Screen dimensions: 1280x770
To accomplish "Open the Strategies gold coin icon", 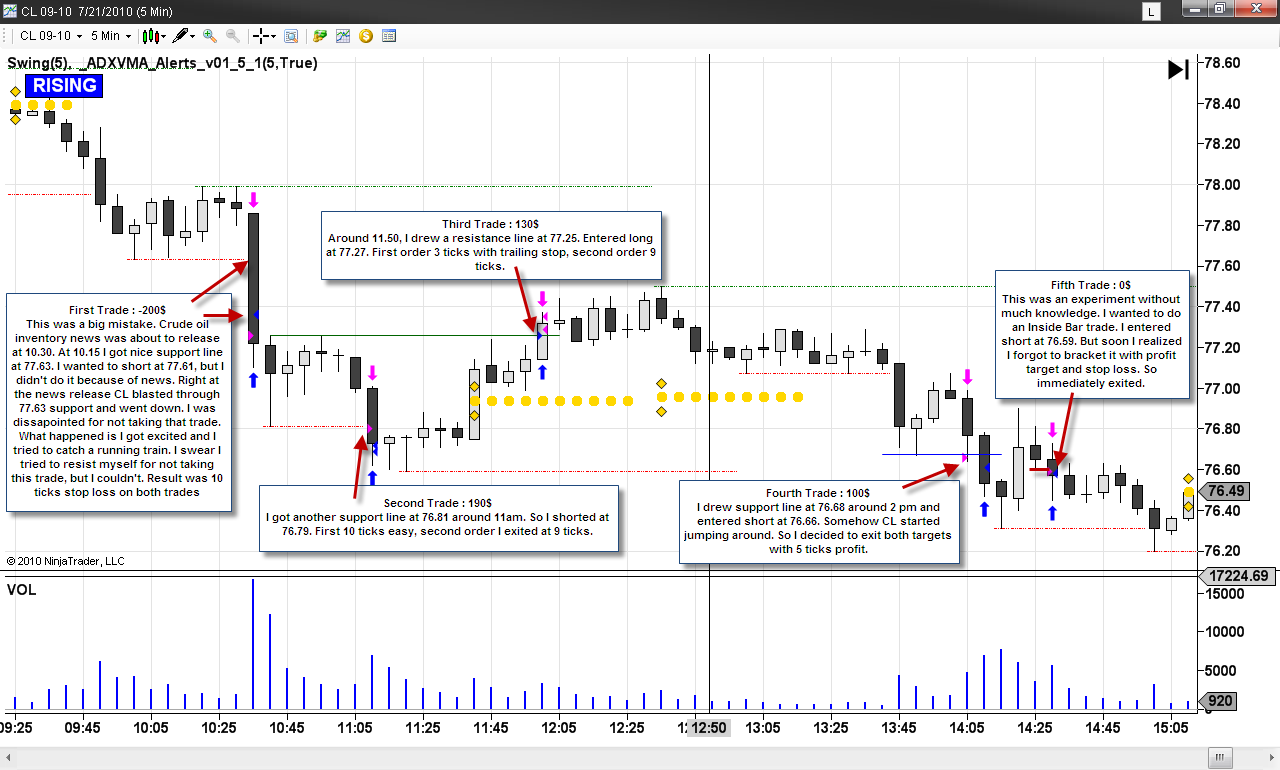I will click(x=366, y=36).
